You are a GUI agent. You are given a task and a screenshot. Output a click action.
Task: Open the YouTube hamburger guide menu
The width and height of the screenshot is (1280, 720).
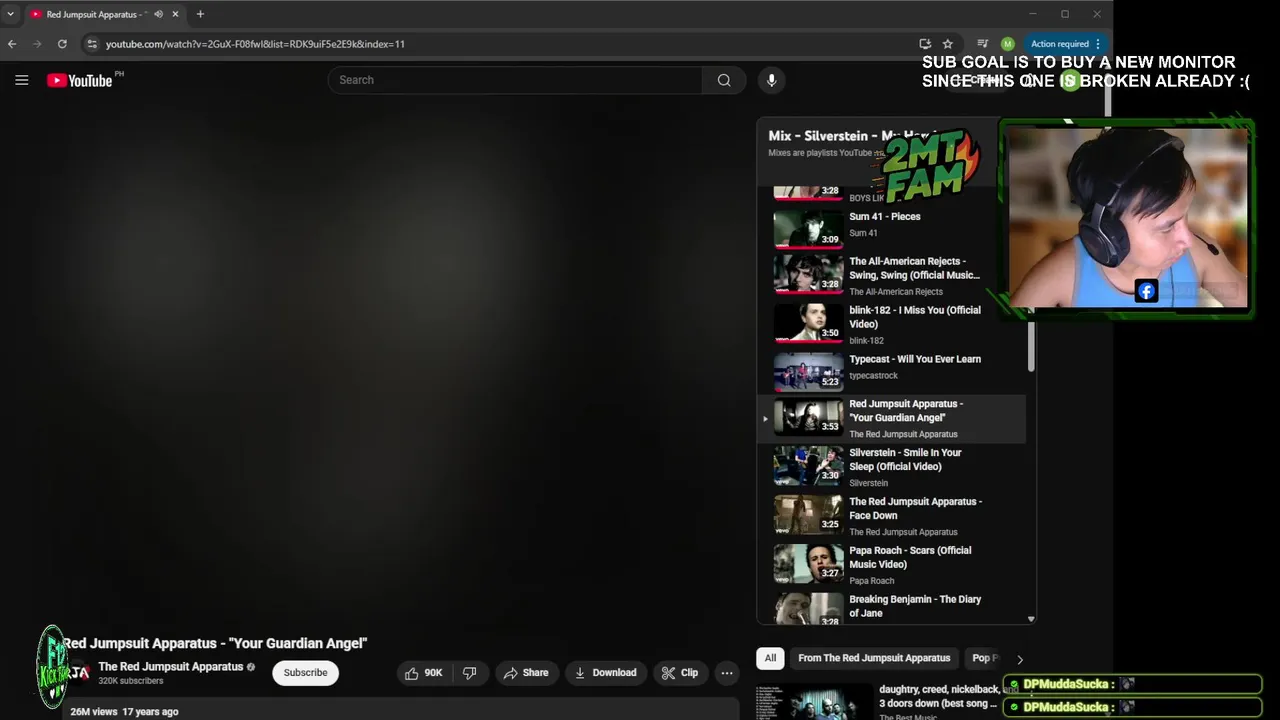point(22,80)
